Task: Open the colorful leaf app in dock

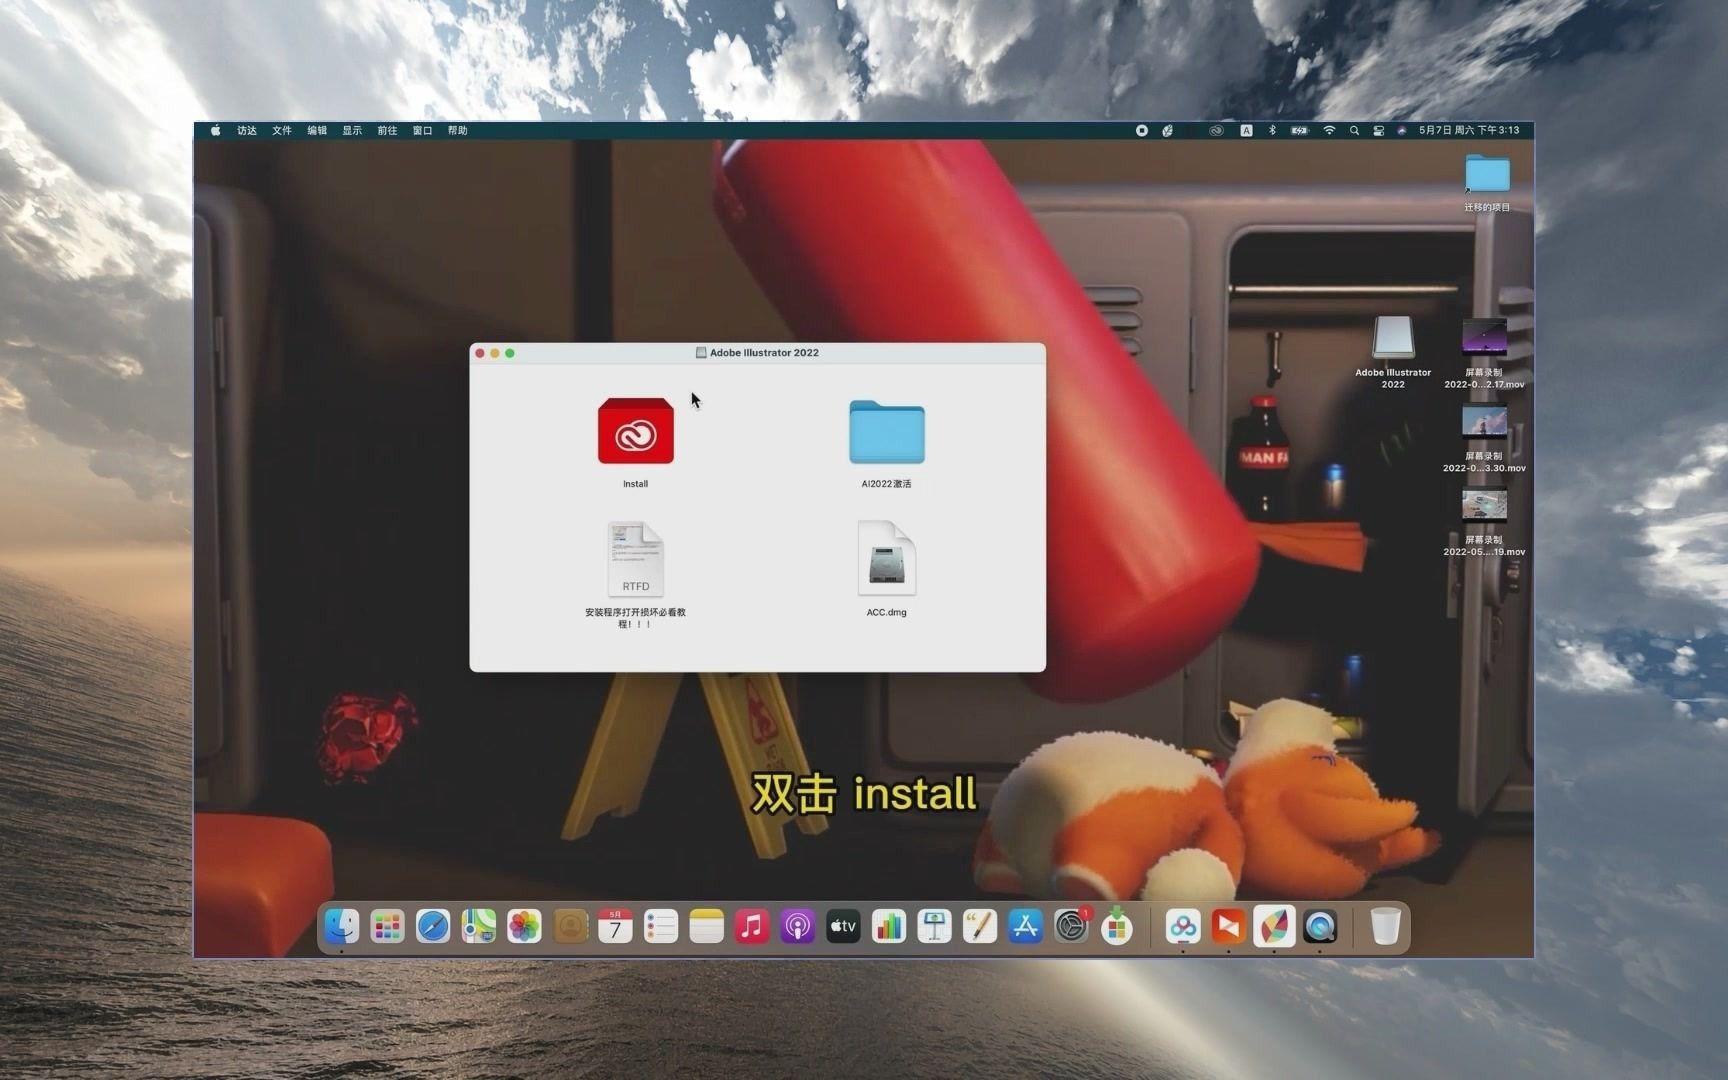Action: [1274, 927]
